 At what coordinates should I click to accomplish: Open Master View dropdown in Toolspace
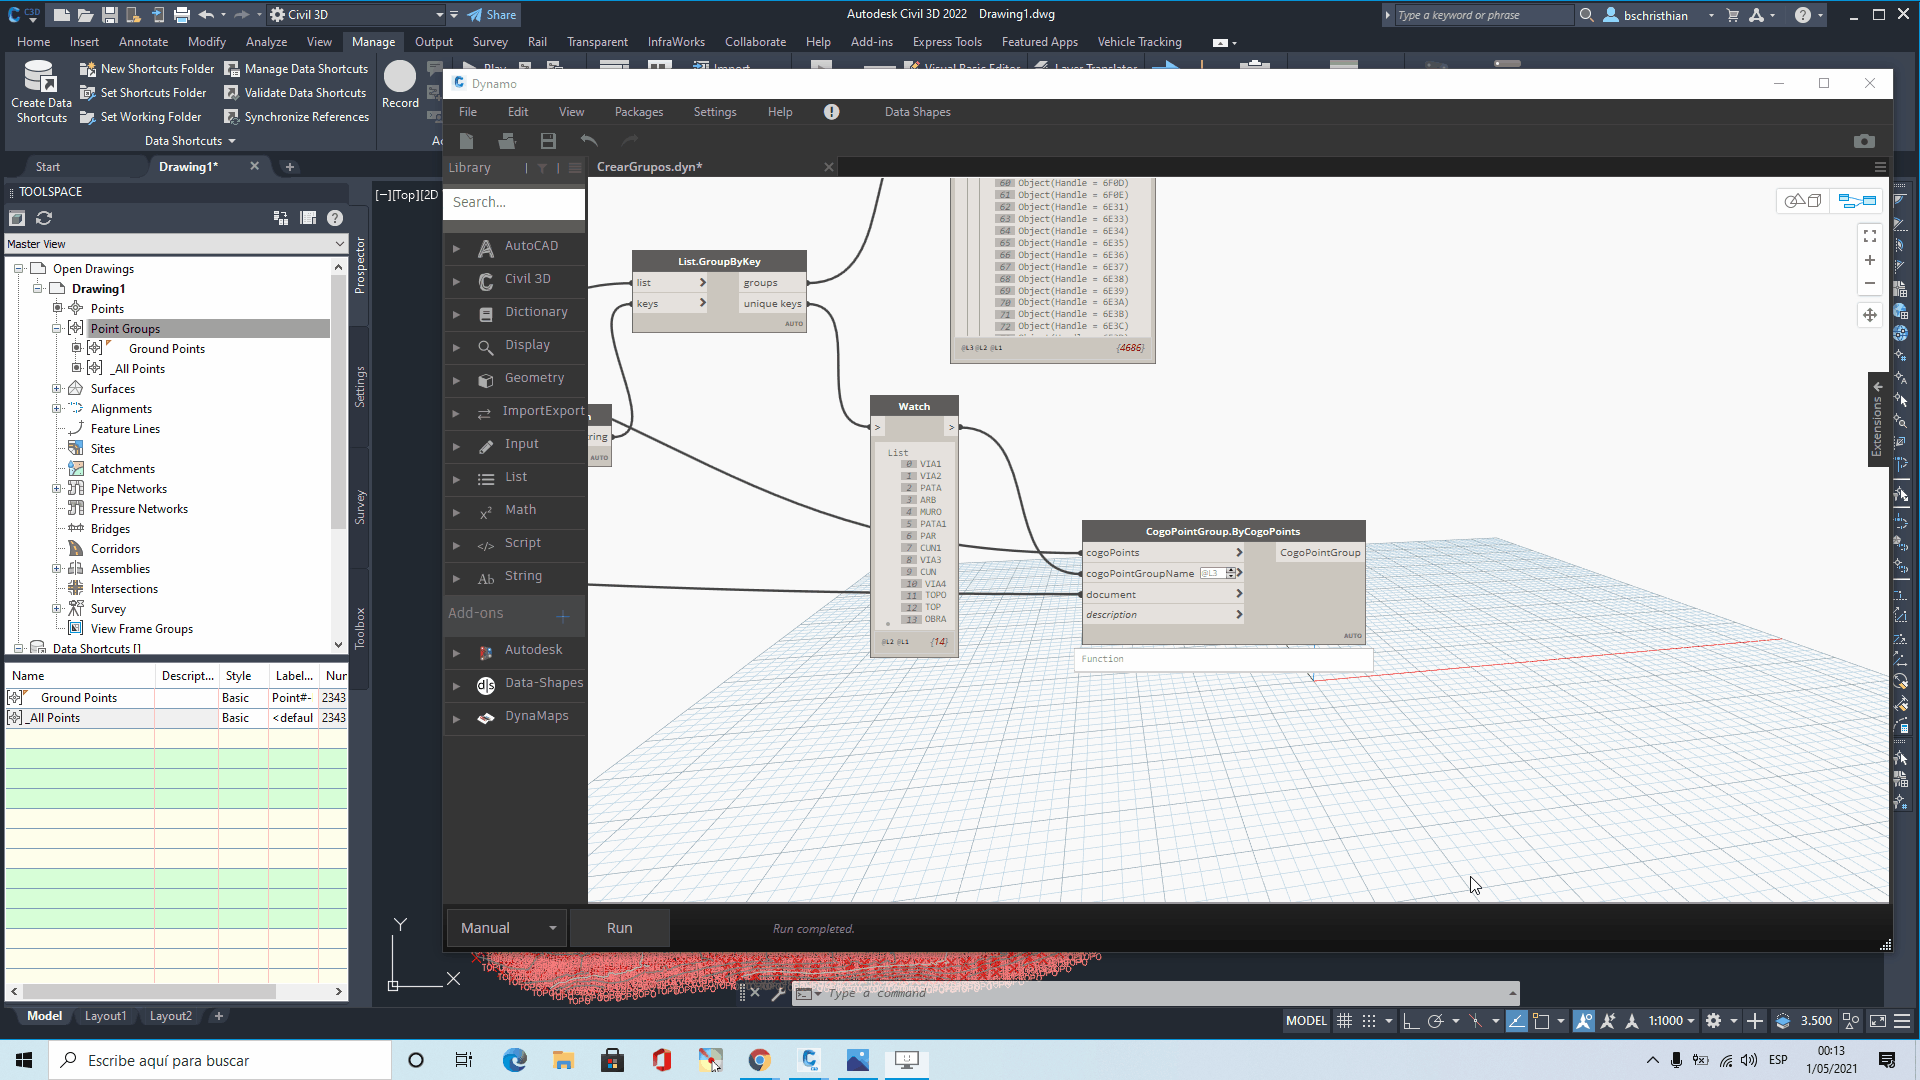point(176,244)
